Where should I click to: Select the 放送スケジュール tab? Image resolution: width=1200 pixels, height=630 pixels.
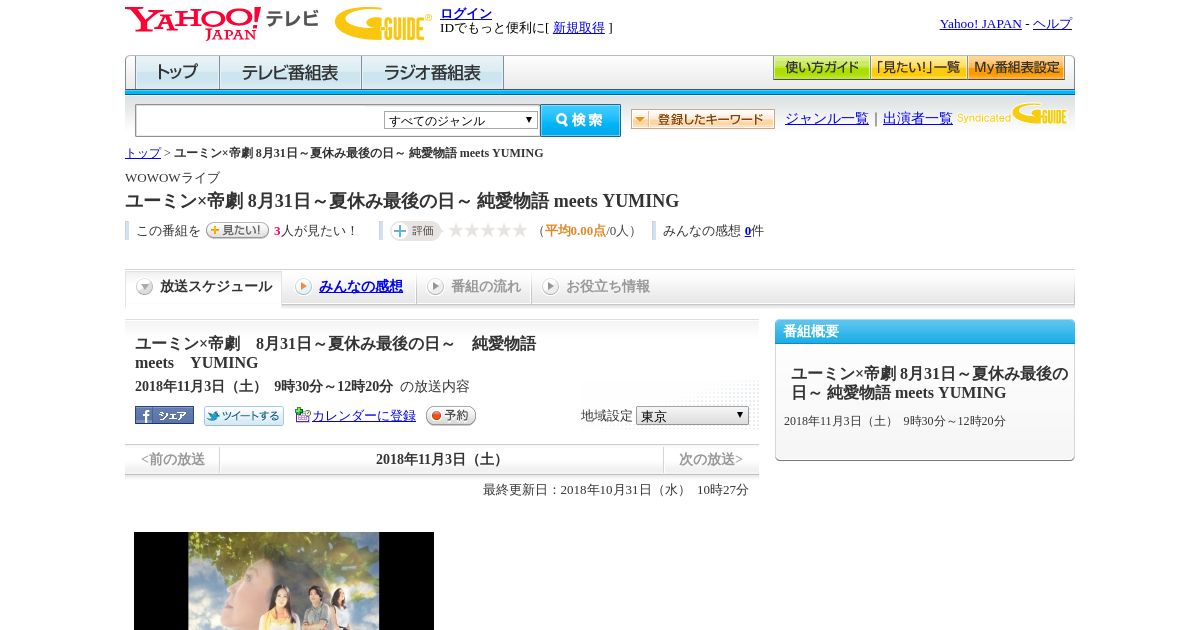pos(204,287)
